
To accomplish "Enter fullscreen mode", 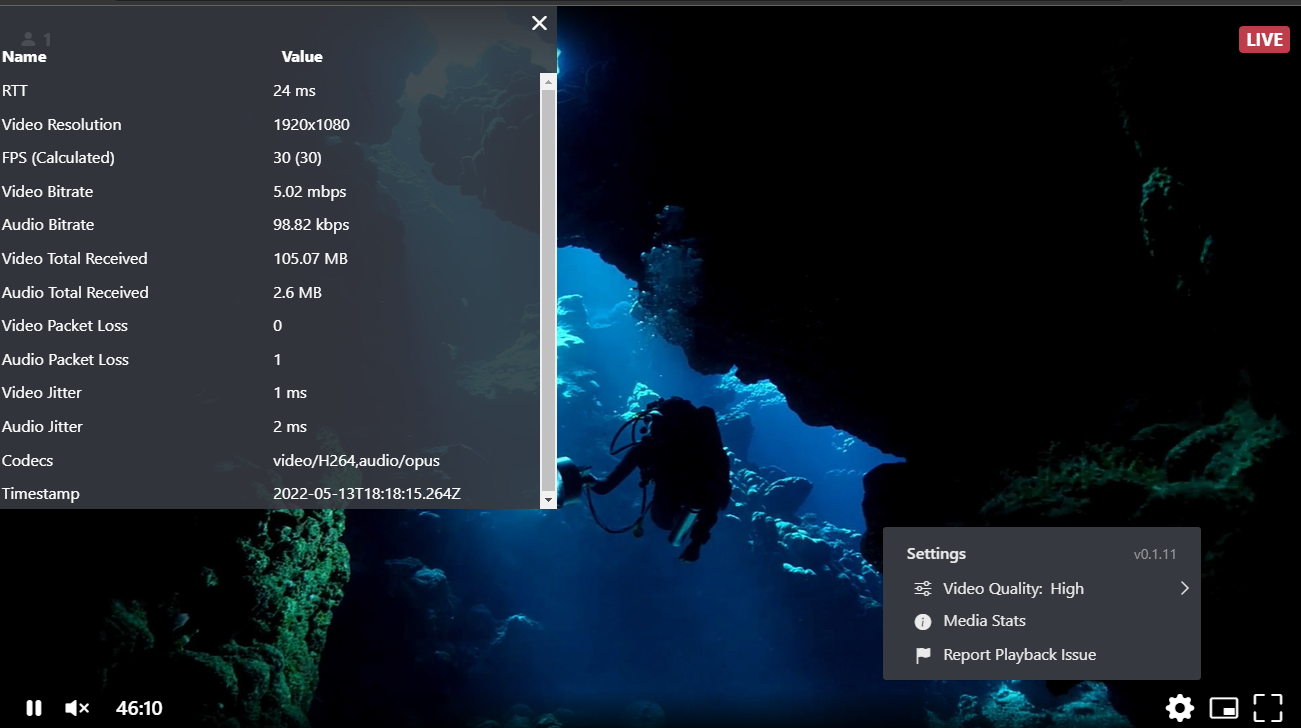I will pyautogui.click(x=1267, y=708).
